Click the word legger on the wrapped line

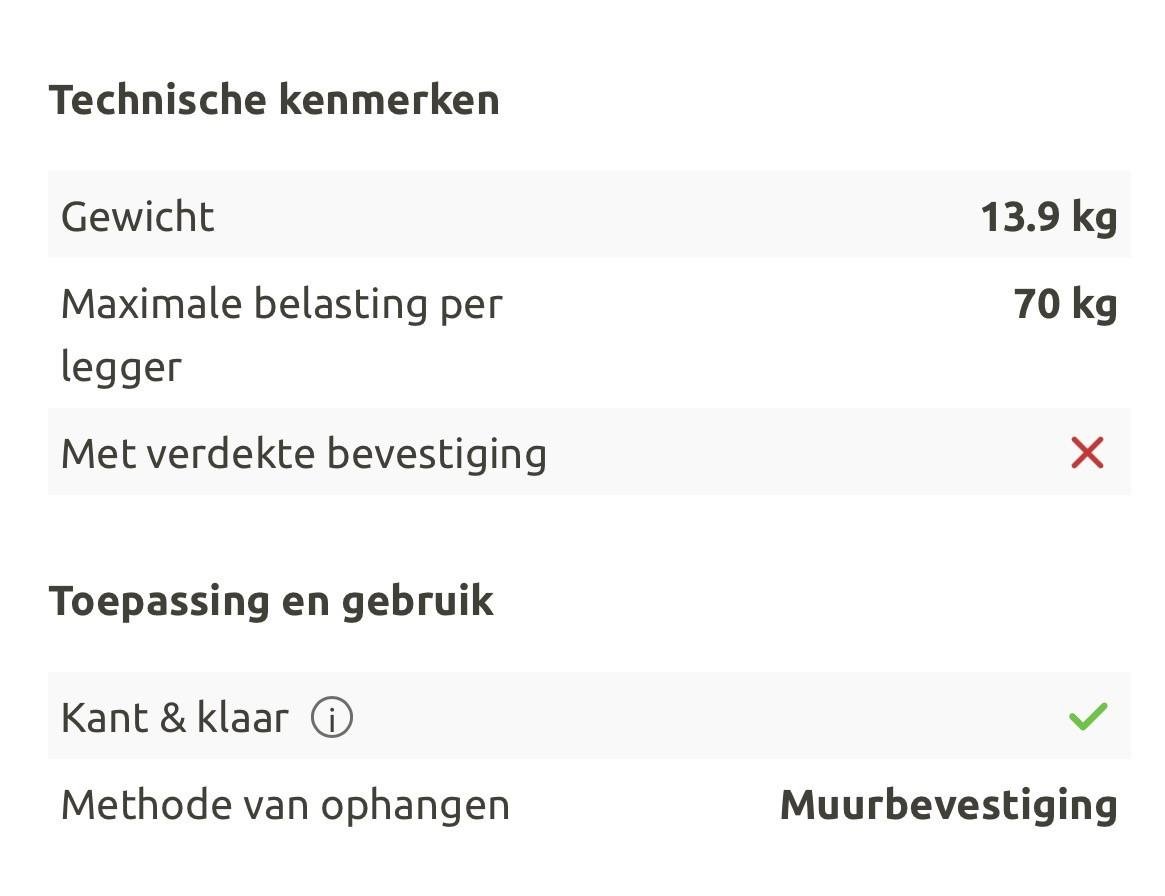click(x=121, y=367)
